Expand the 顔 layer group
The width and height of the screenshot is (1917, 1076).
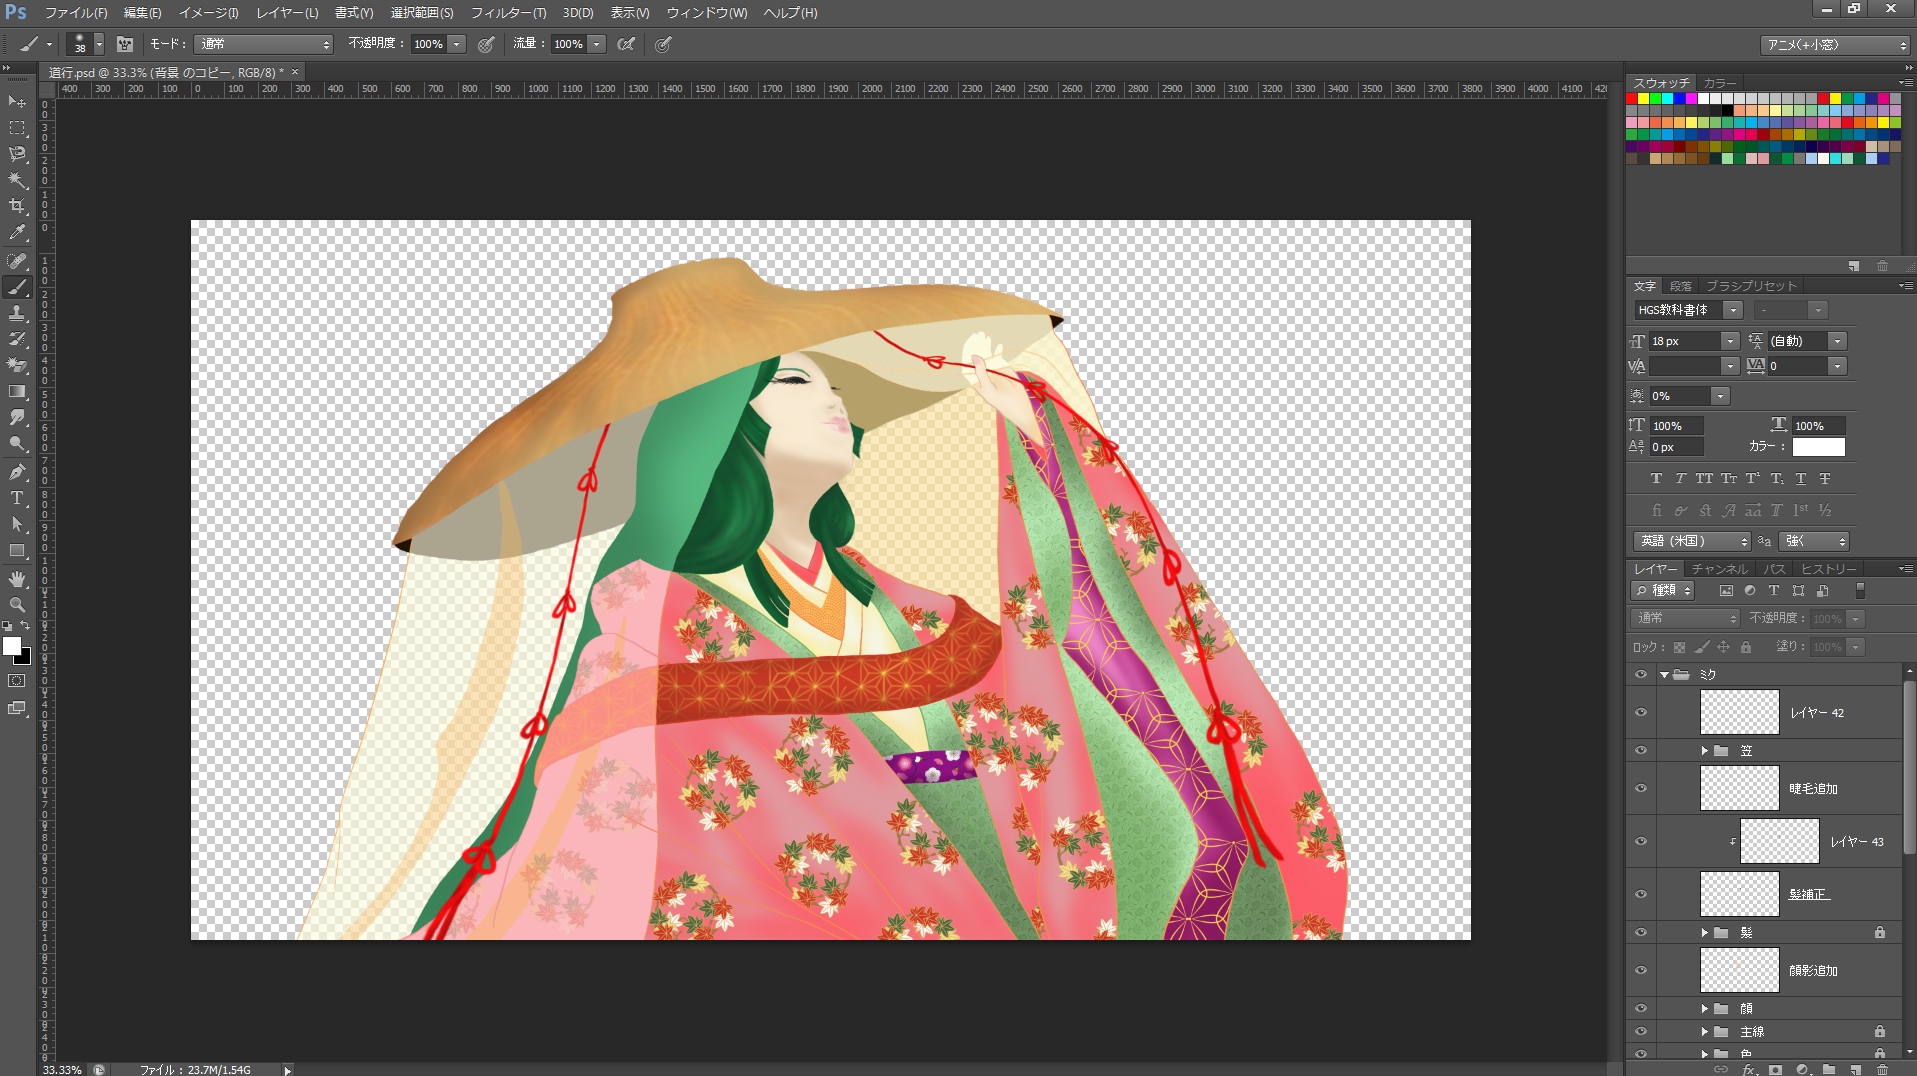1705,1008
